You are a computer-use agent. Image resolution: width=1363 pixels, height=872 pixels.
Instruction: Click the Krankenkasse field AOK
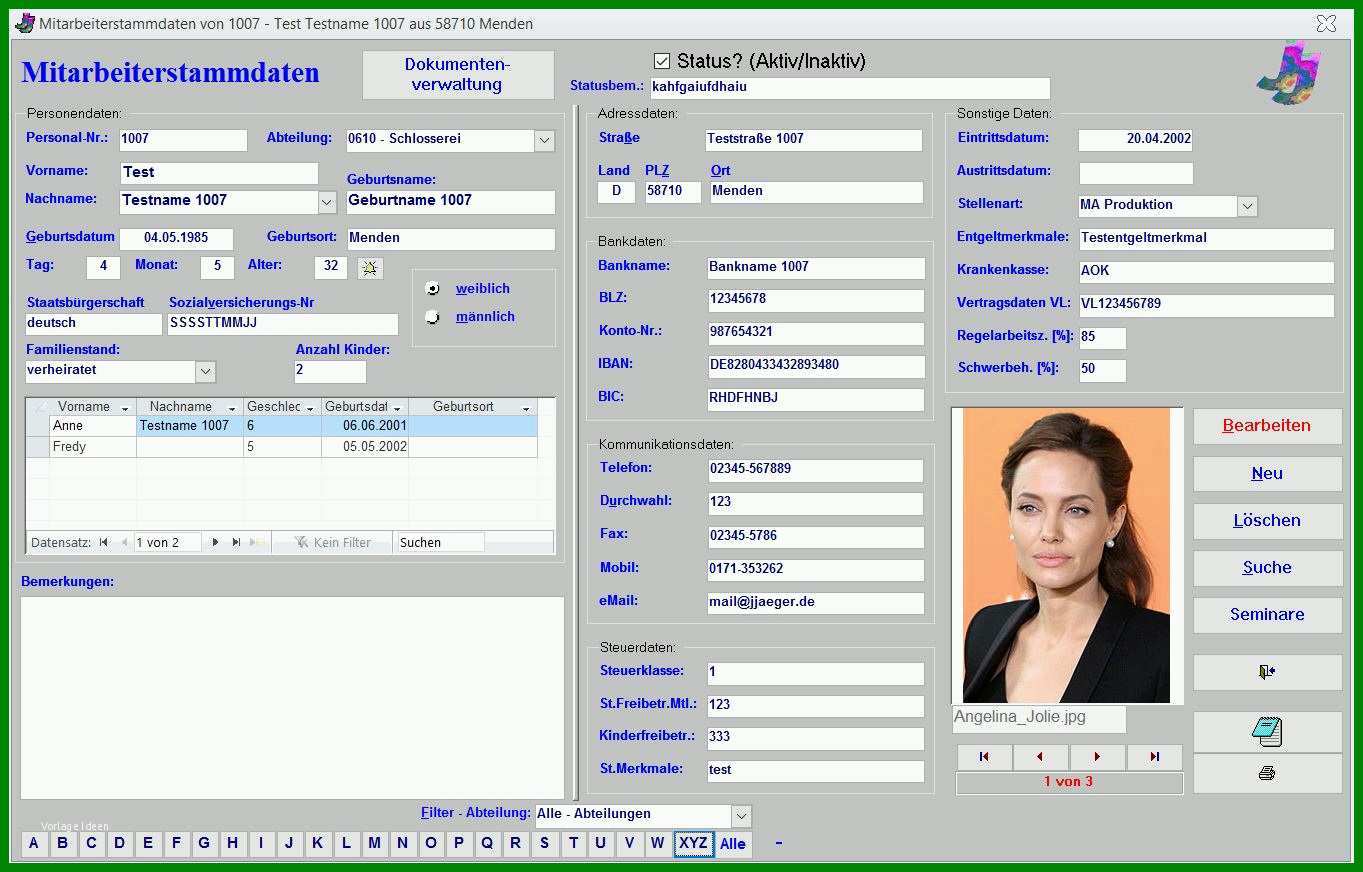[x=1206, y=271]
